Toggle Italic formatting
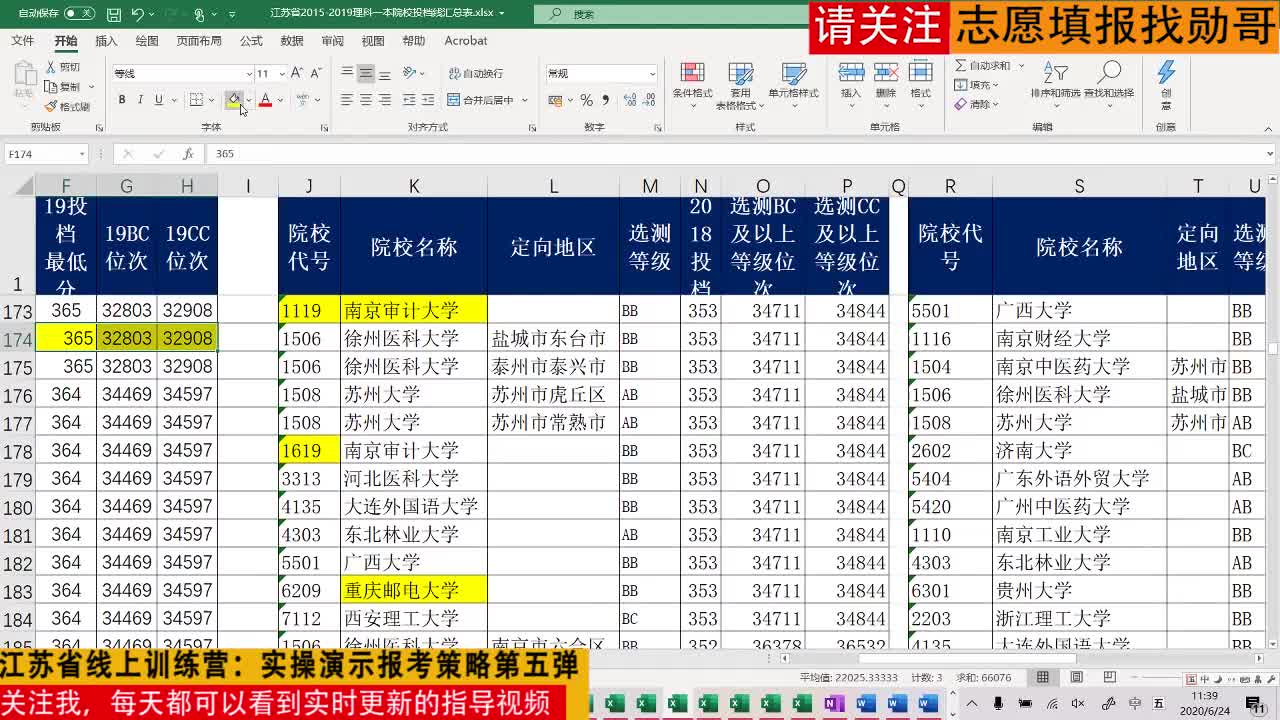 [140, 100]
